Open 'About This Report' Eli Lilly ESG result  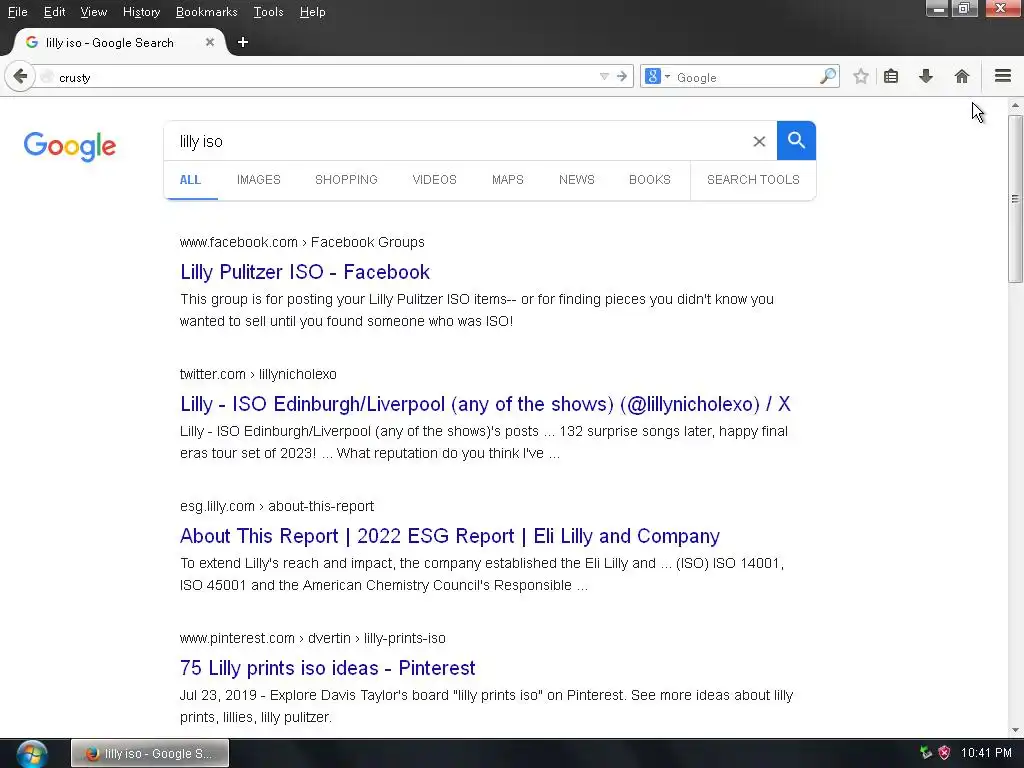(x=450, y=536)
